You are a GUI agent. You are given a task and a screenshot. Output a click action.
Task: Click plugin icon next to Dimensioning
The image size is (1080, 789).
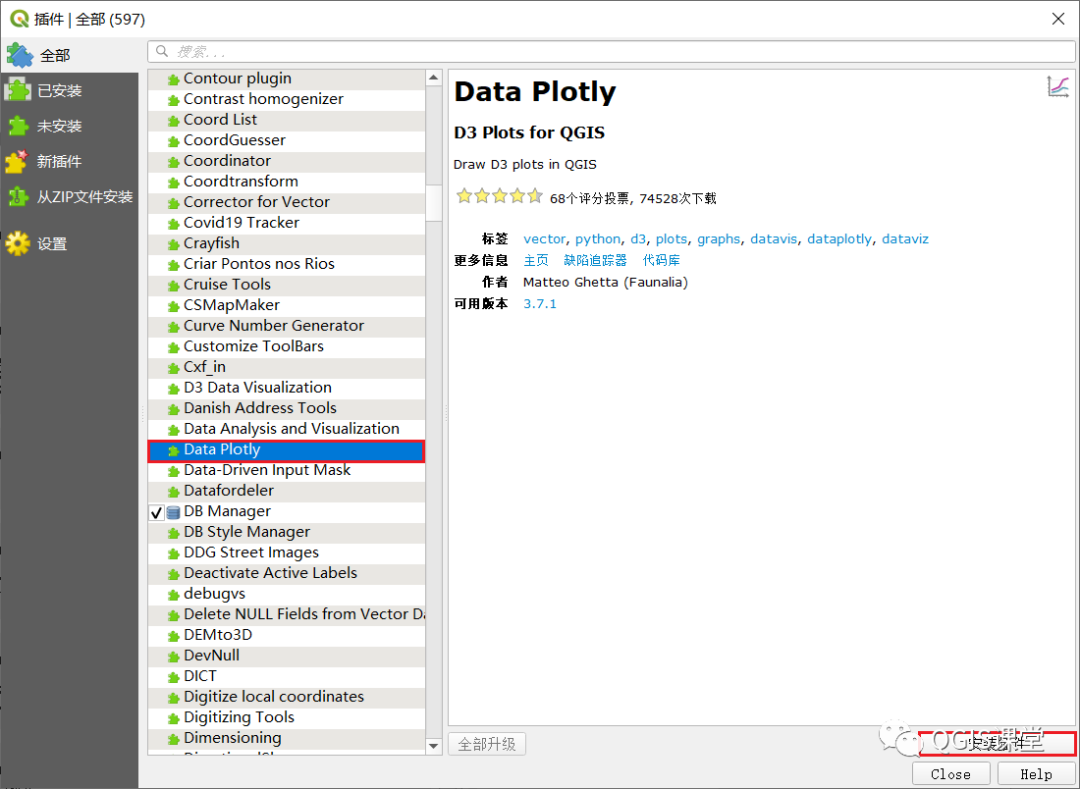(174, 739)
